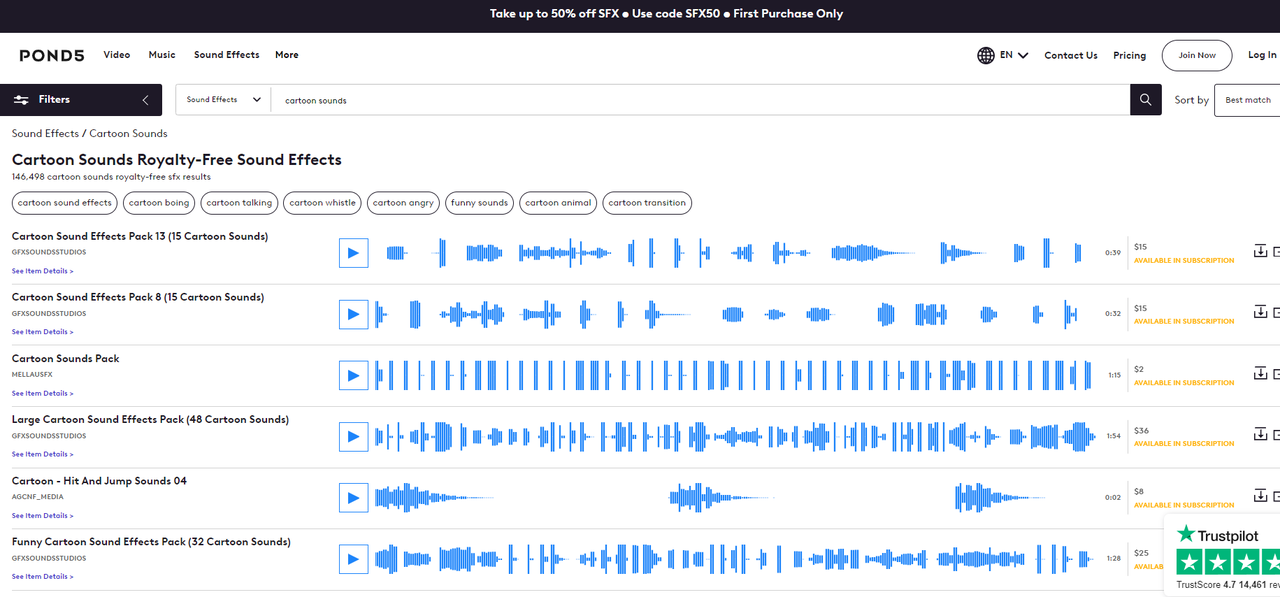Screen dimensions: 1280x597
Task: Open the Sound Effects nav menu
Action: 226,55
